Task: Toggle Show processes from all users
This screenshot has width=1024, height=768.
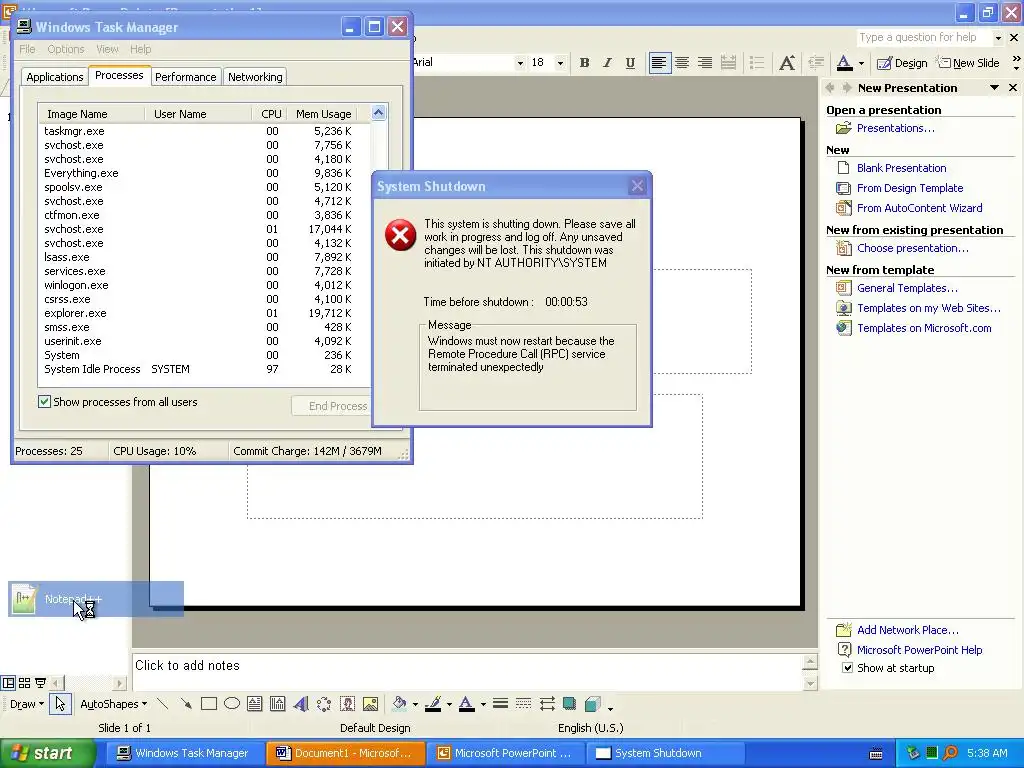Action: point(44,402)
